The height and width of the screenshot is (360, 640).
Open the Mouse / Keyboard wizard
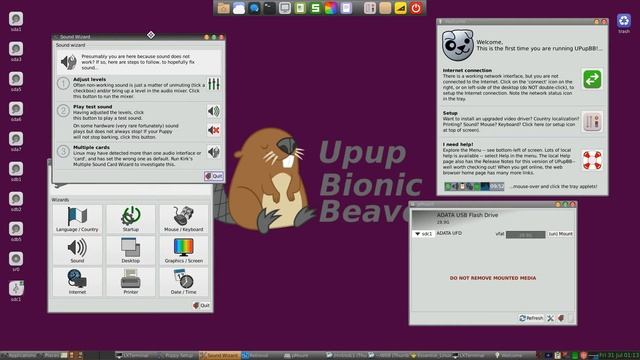184,219
